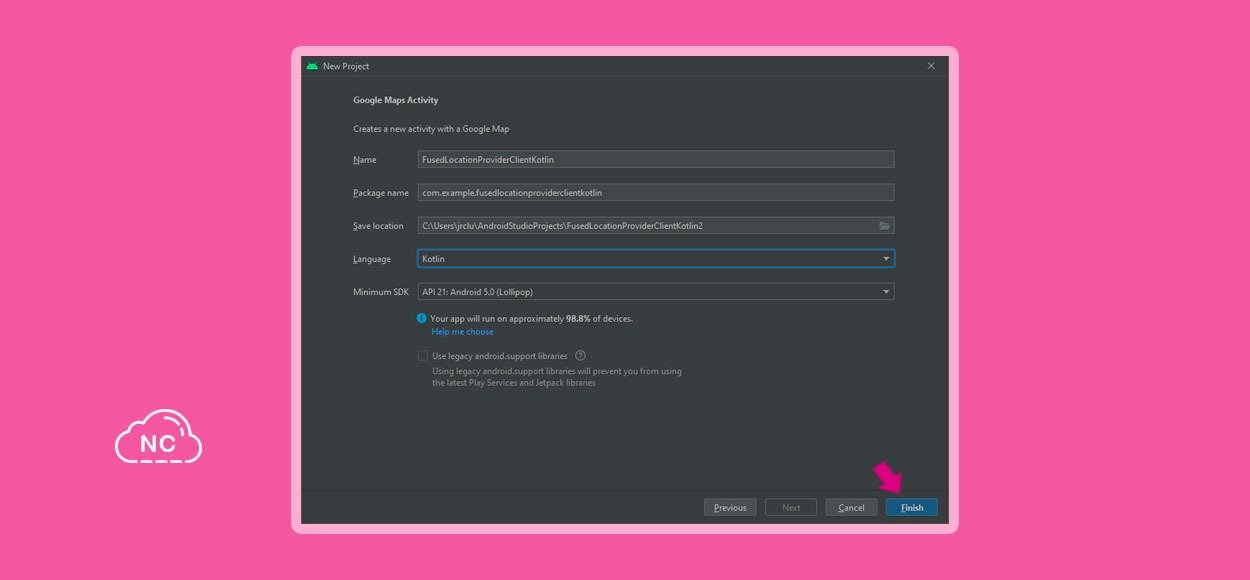Click the Google Maps Activity heading
1250x580 pixels.
click(395, 100)
